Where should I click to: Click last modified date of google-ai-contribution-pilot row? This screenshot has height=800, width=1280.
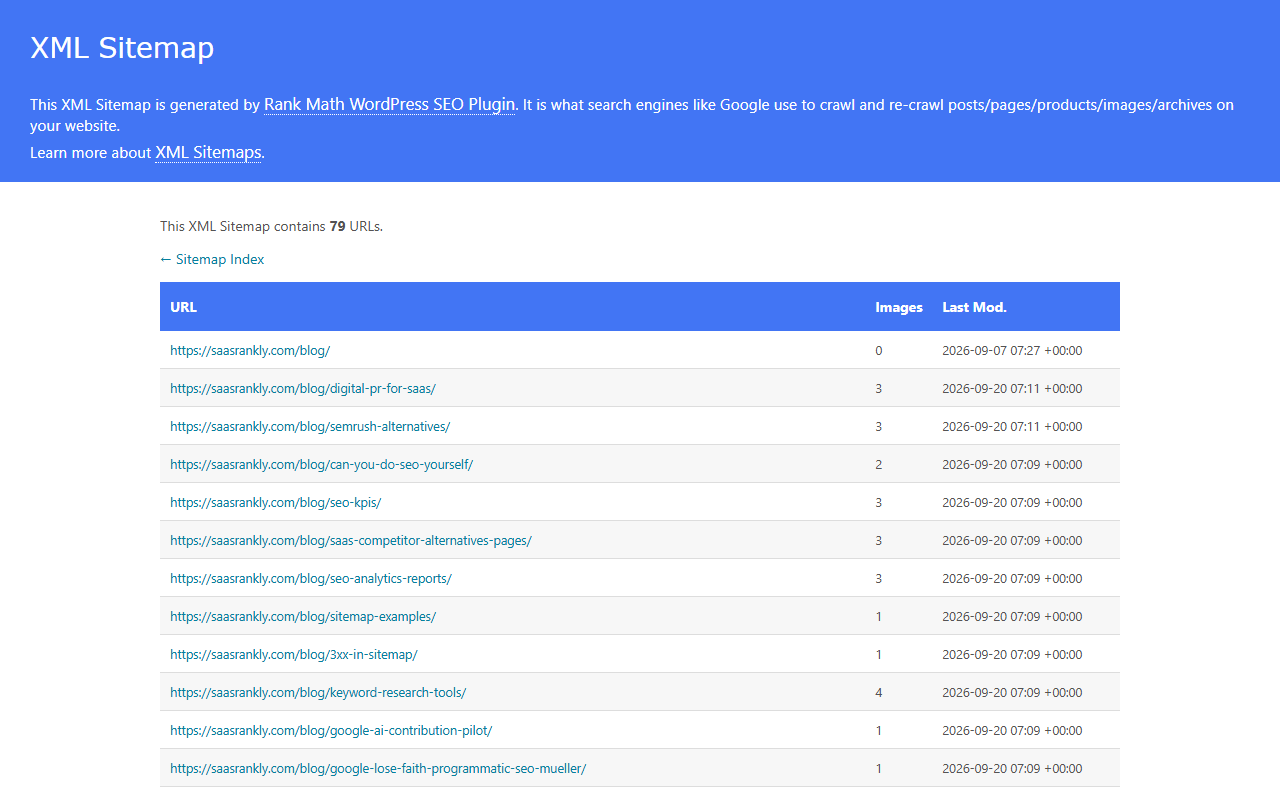pos(1012,730)
